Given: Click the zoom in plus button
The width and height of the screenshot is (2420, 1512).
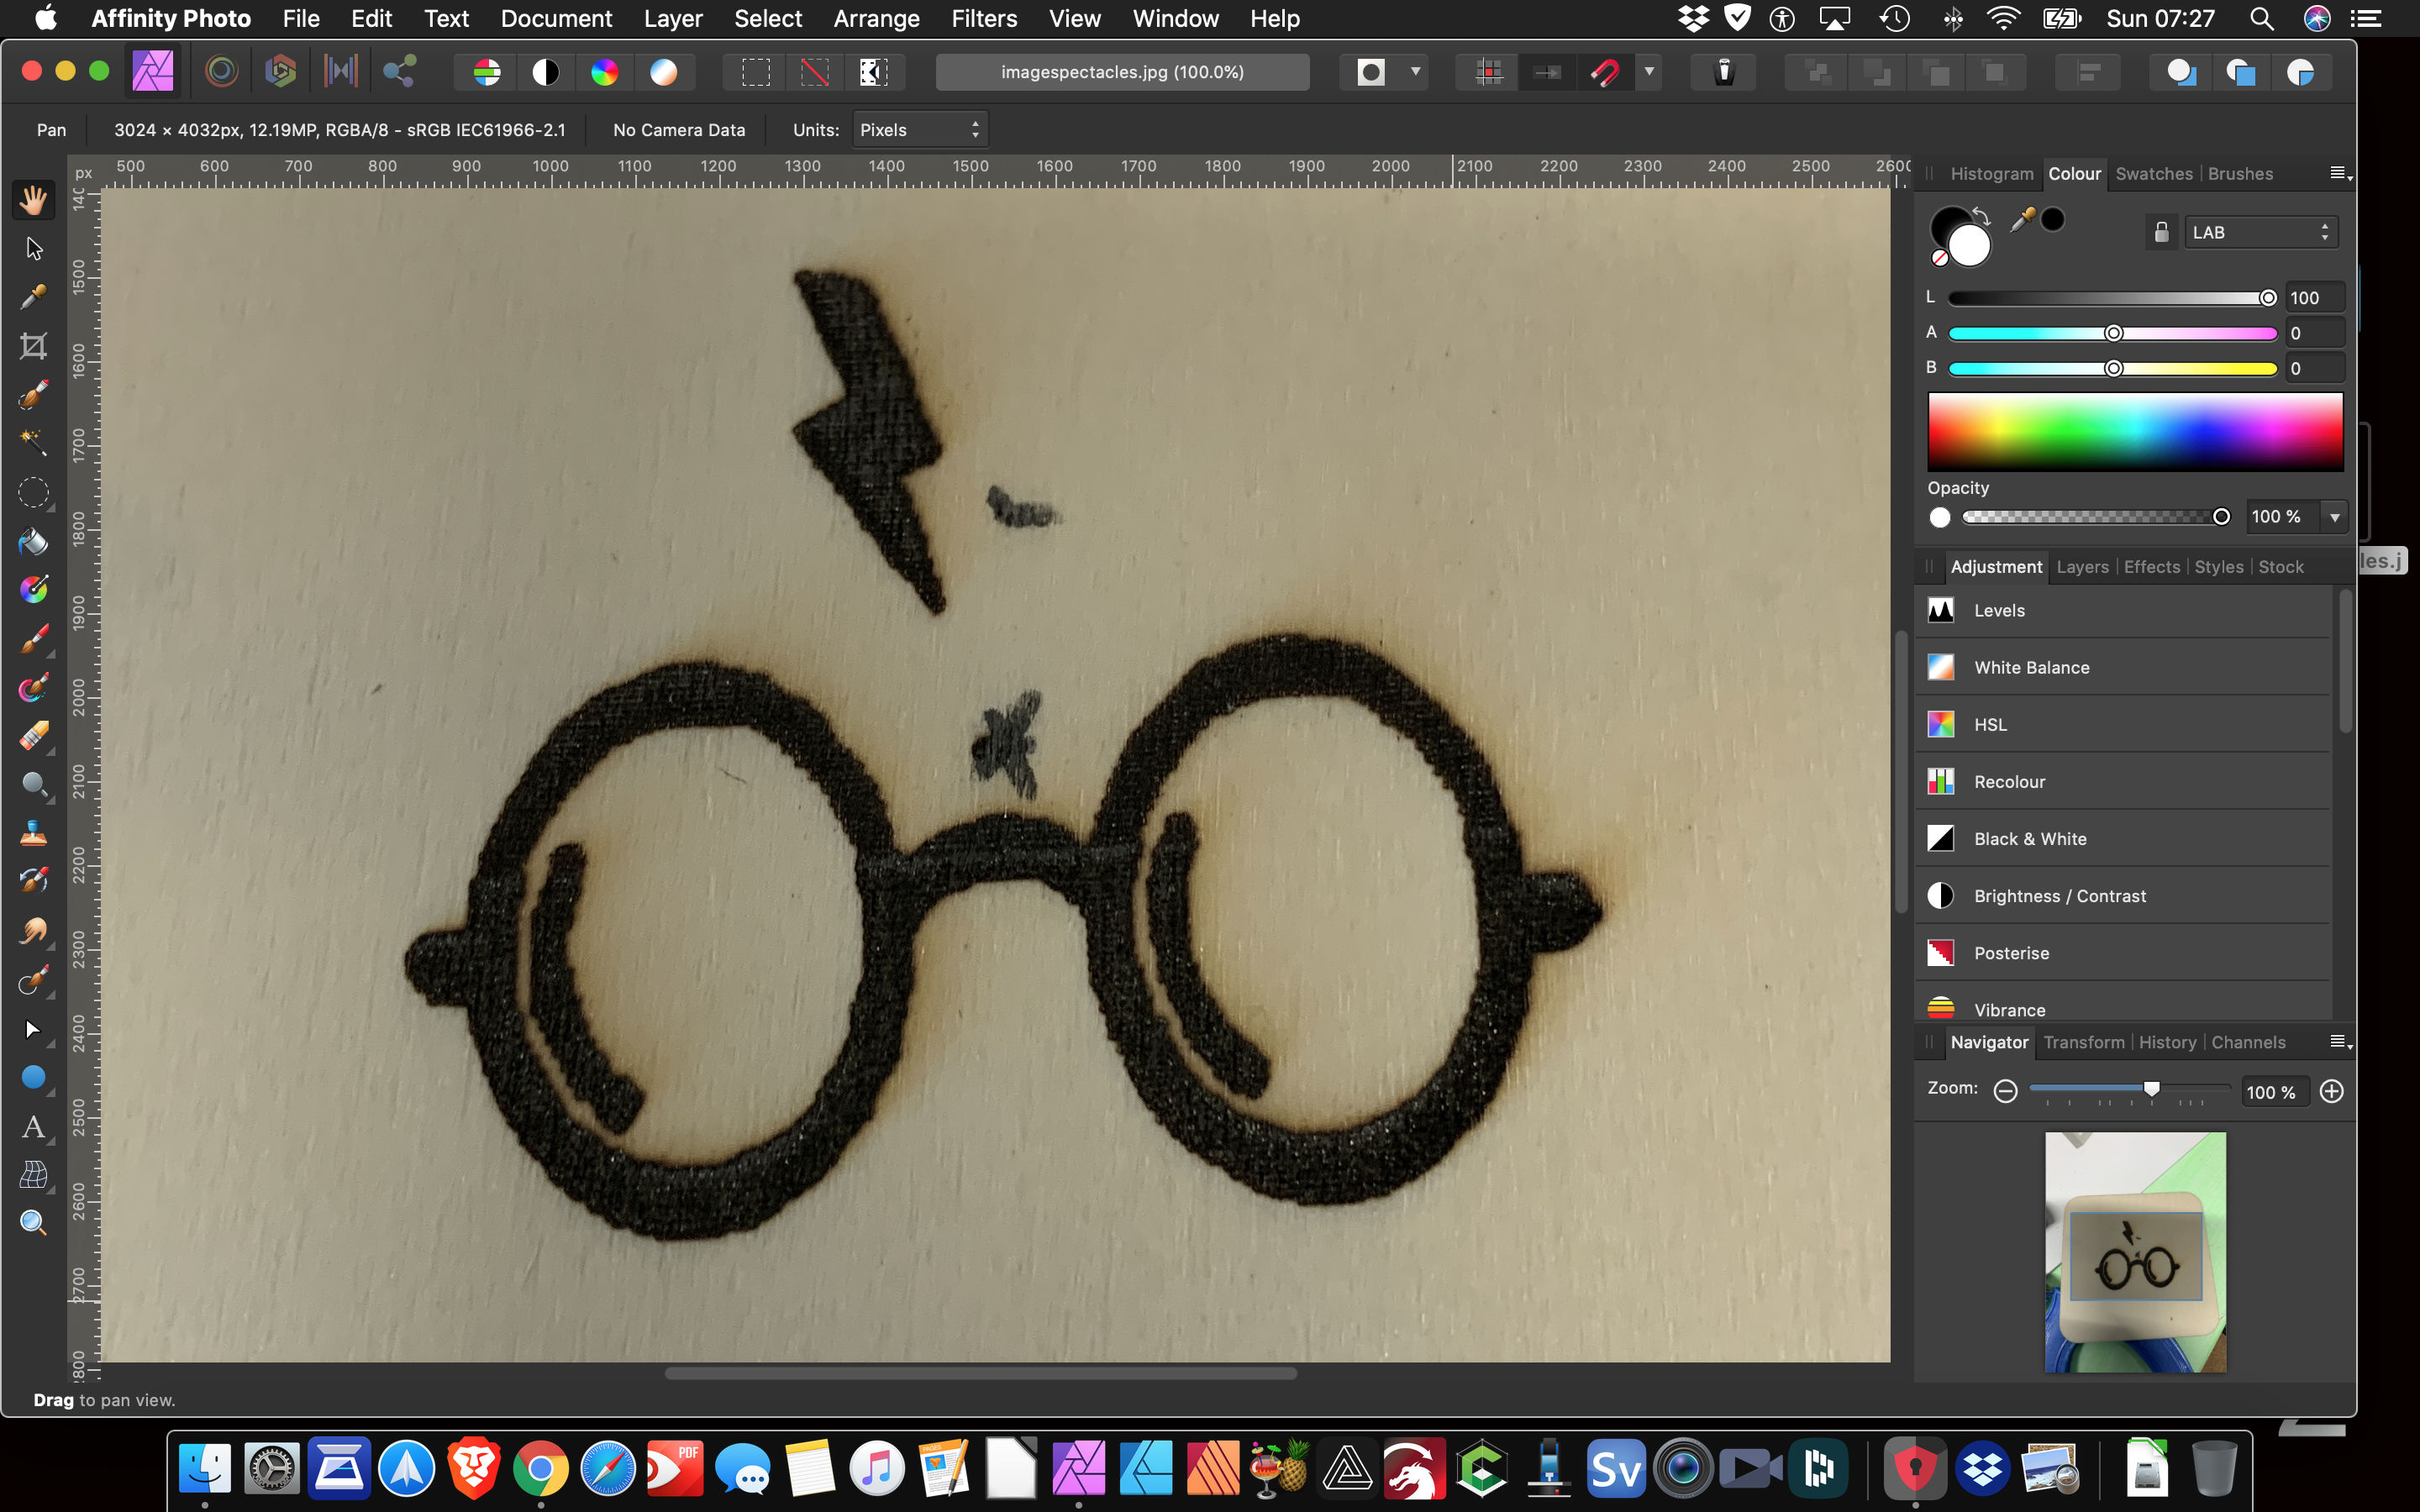Looking at the screenshot, I should [x=2331, y=1092].
